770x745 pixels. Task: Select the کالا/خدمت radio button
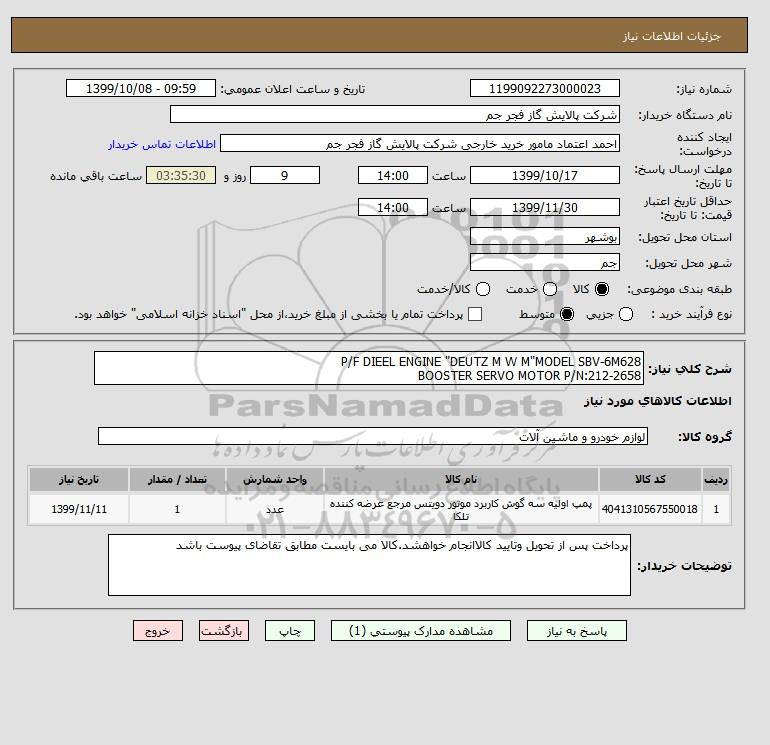pos(483,289)
